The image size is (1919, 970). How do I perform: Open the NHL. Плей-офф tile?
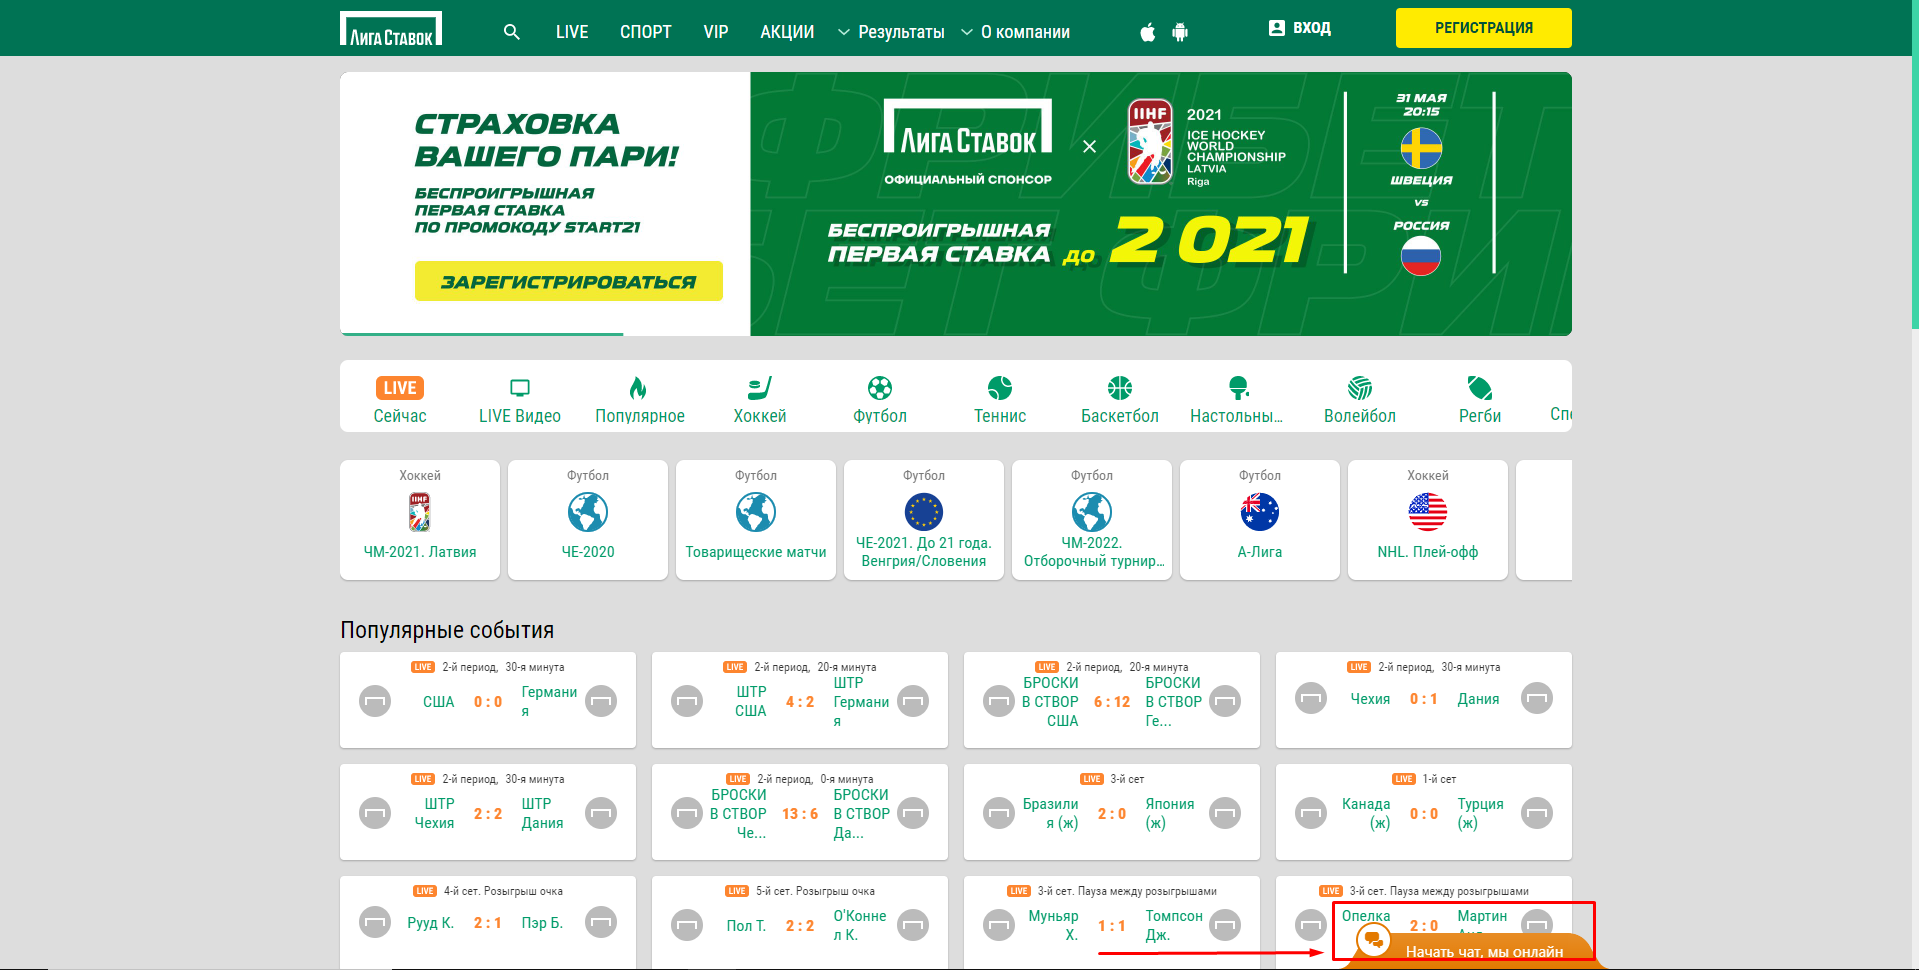point(1428,520)
